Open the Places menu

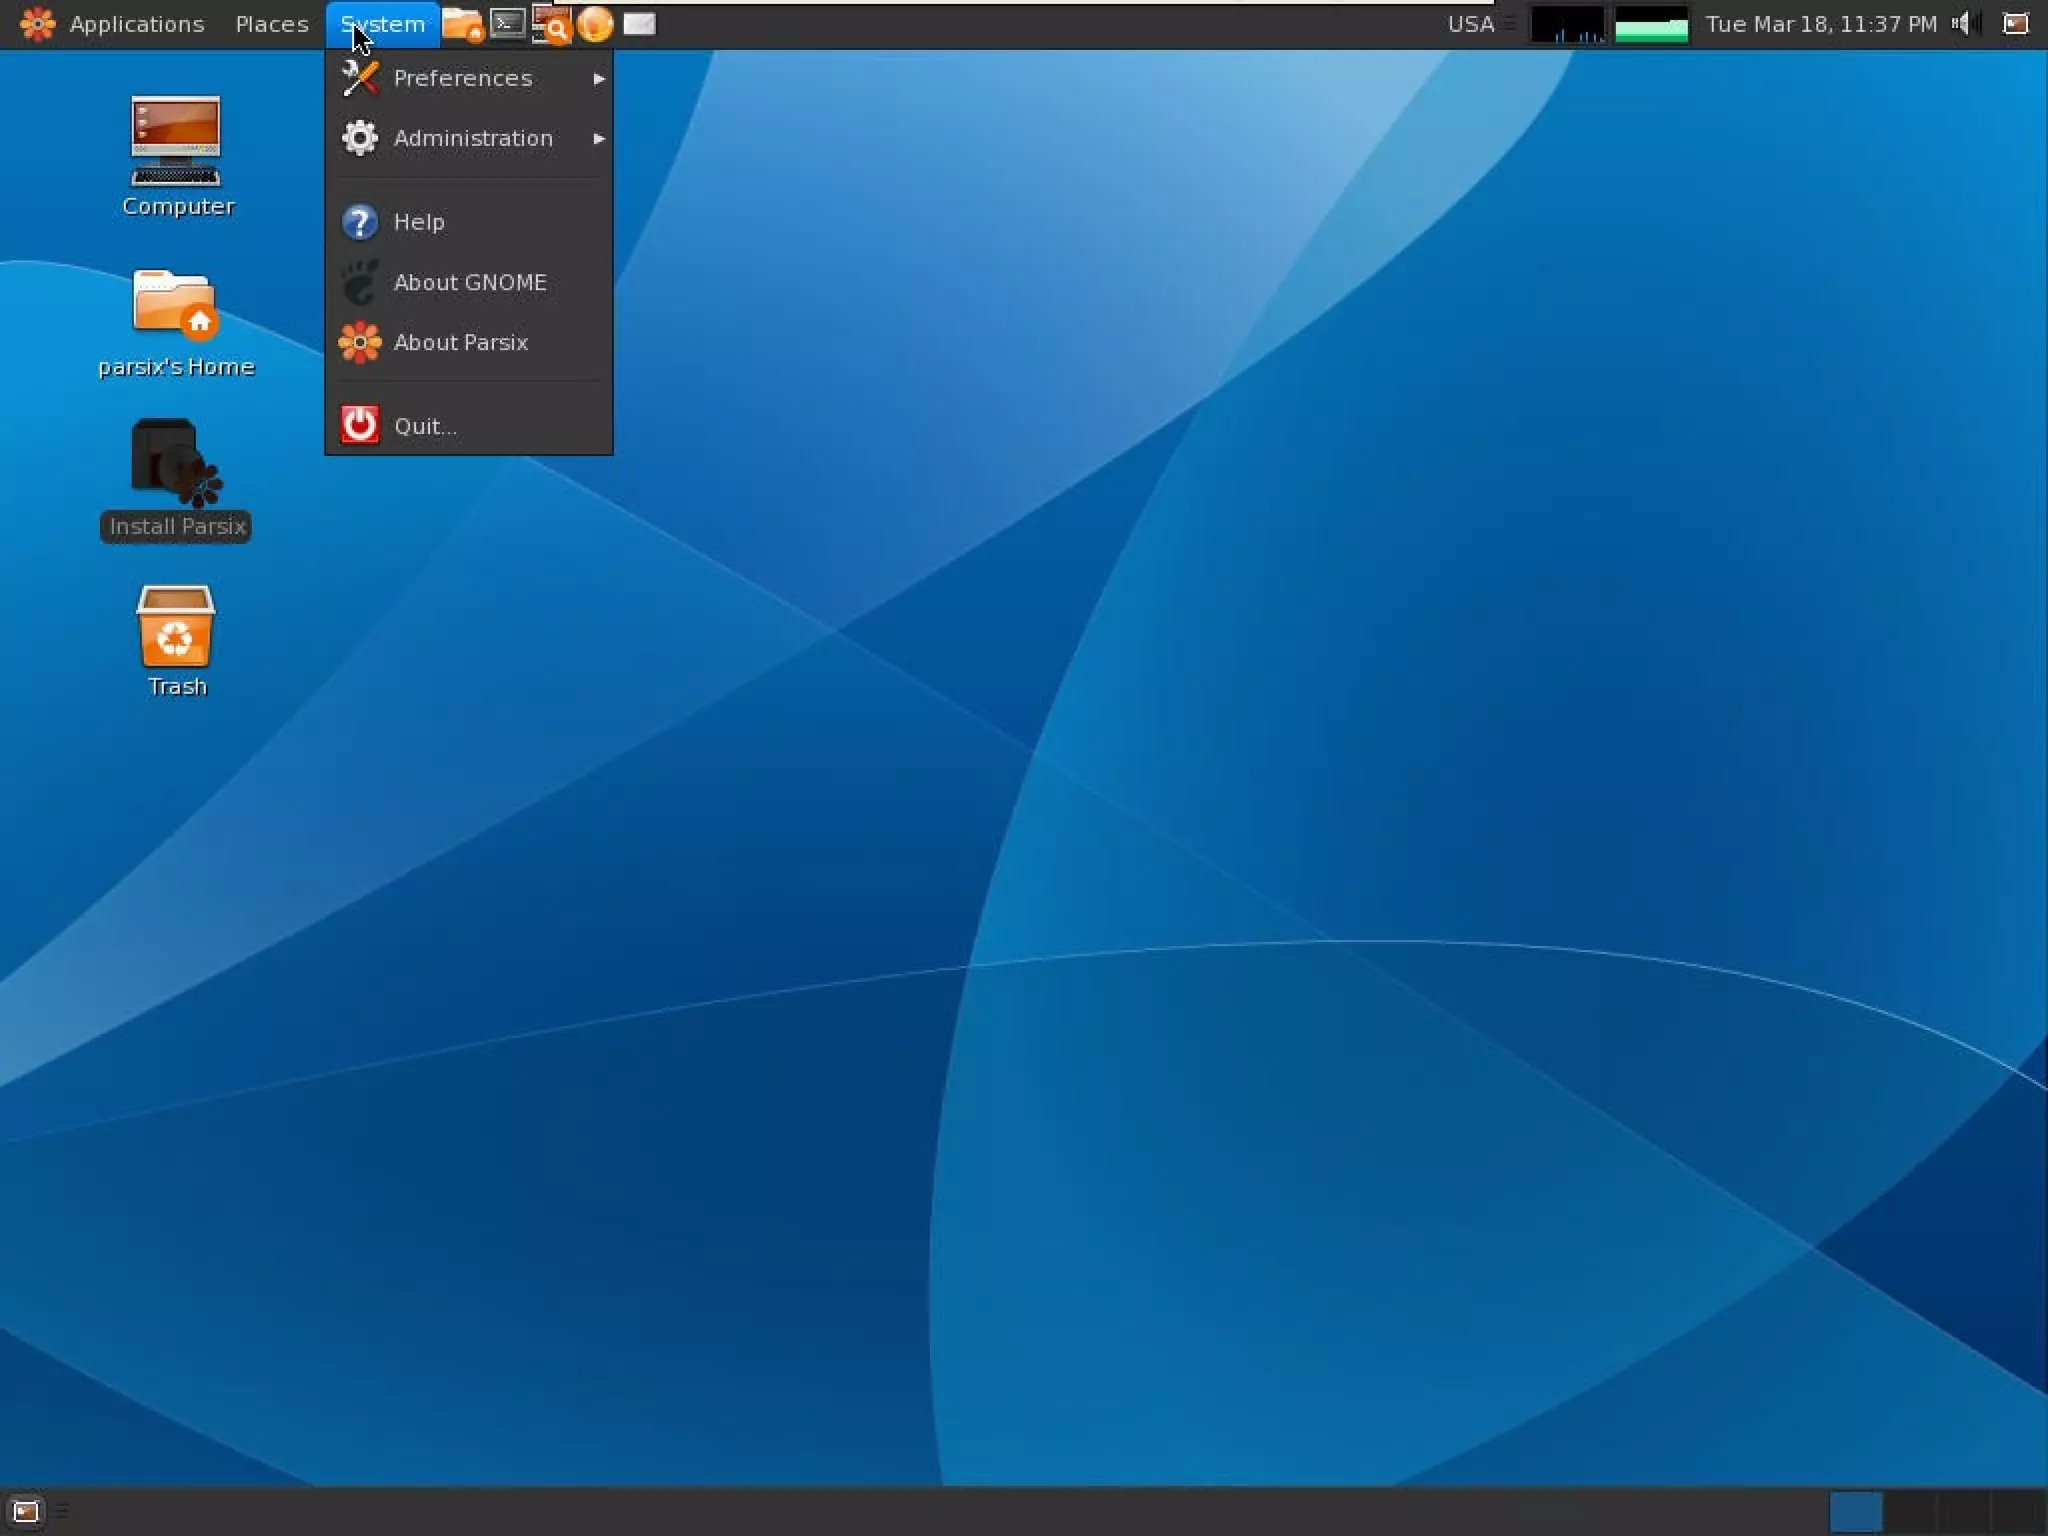(x=272, y=24)
